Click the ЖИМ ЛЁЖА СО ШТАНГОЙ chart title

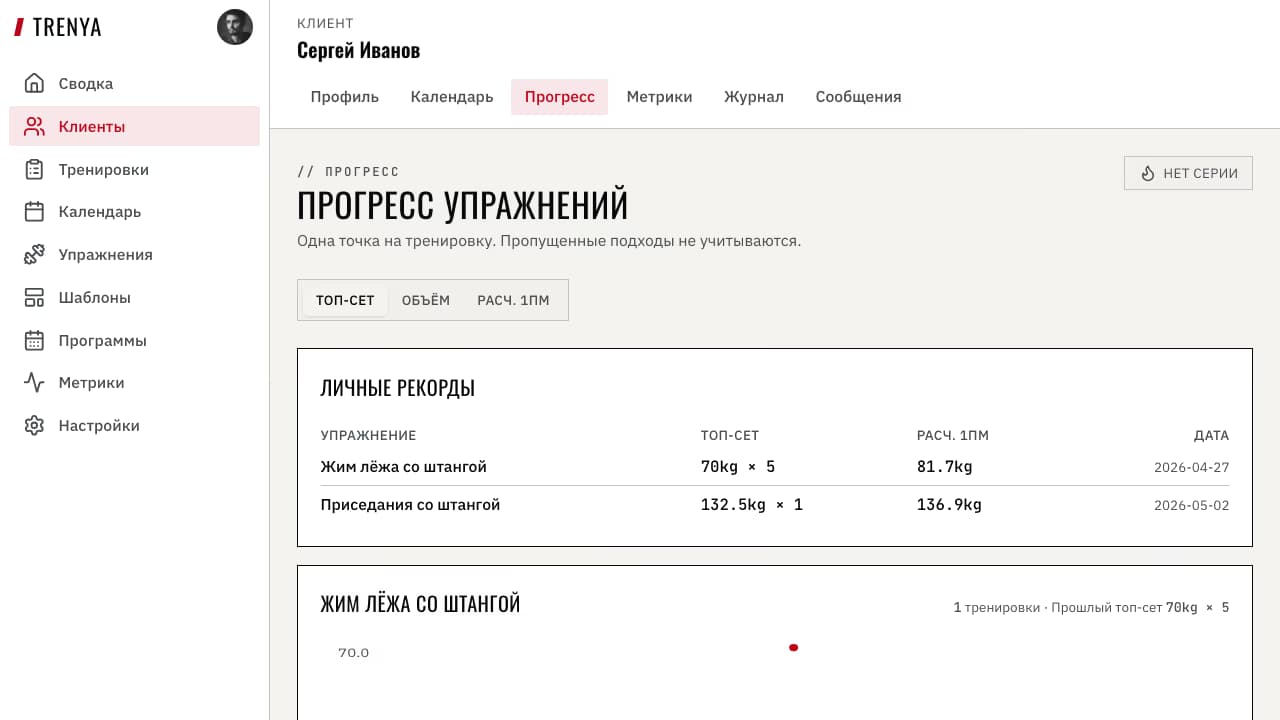click(420, 604)
